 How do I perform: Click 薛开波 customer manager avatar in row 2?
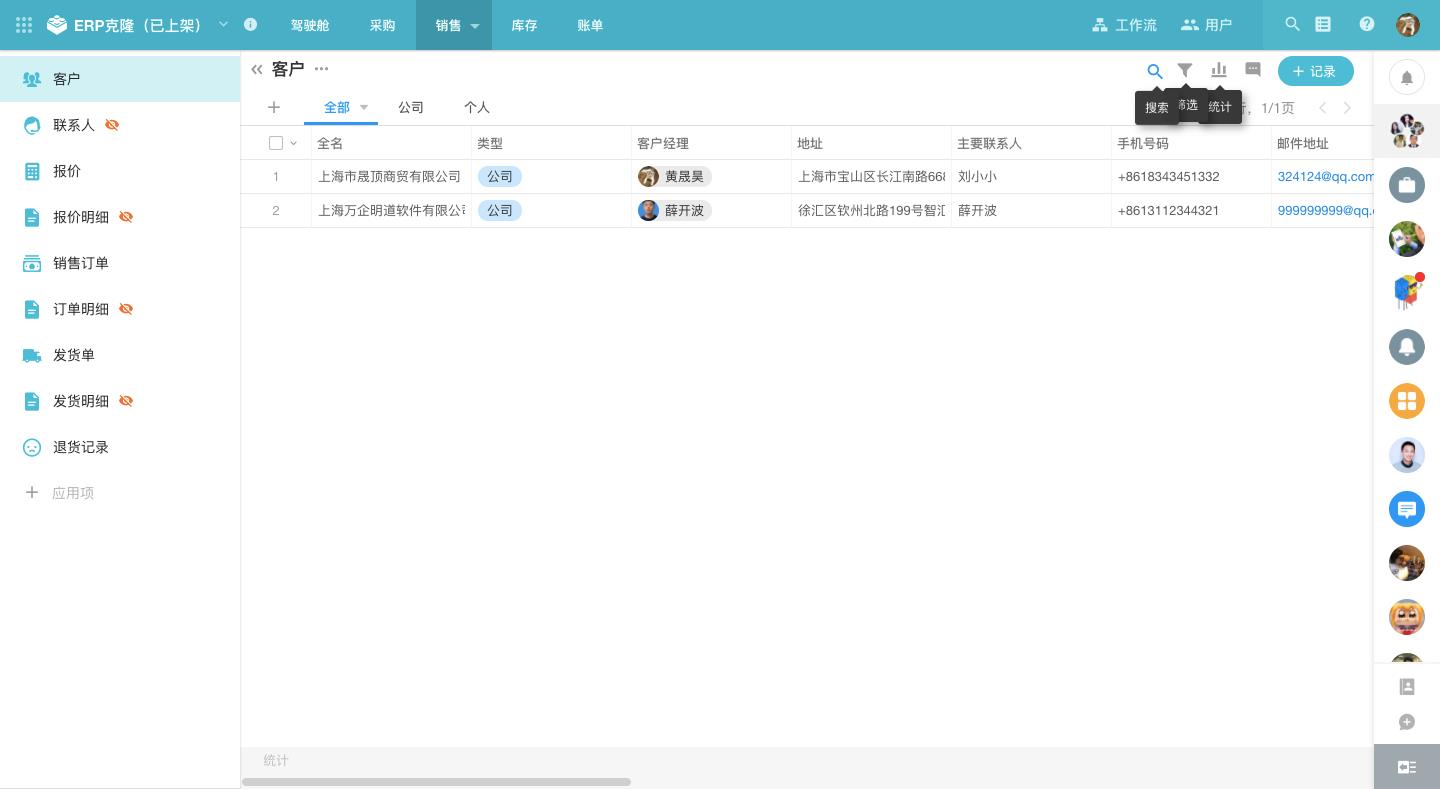(649, 211)
